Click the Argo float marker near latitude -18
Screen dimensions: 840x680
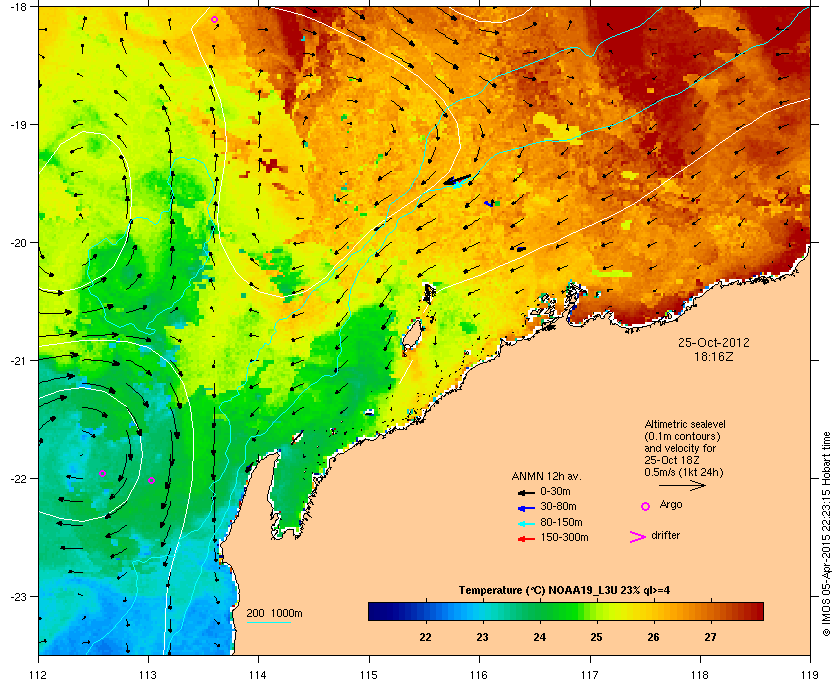[214, 20]
